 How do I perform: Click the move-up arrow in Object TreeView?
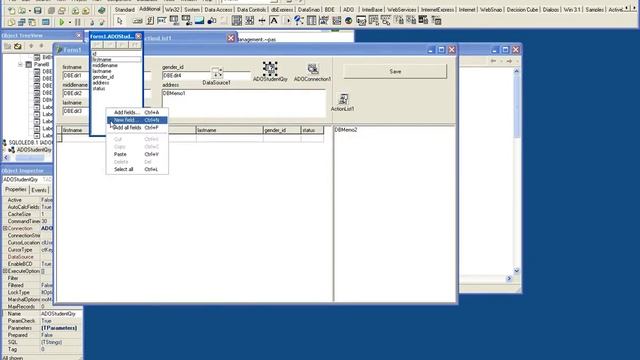[31, 46]
